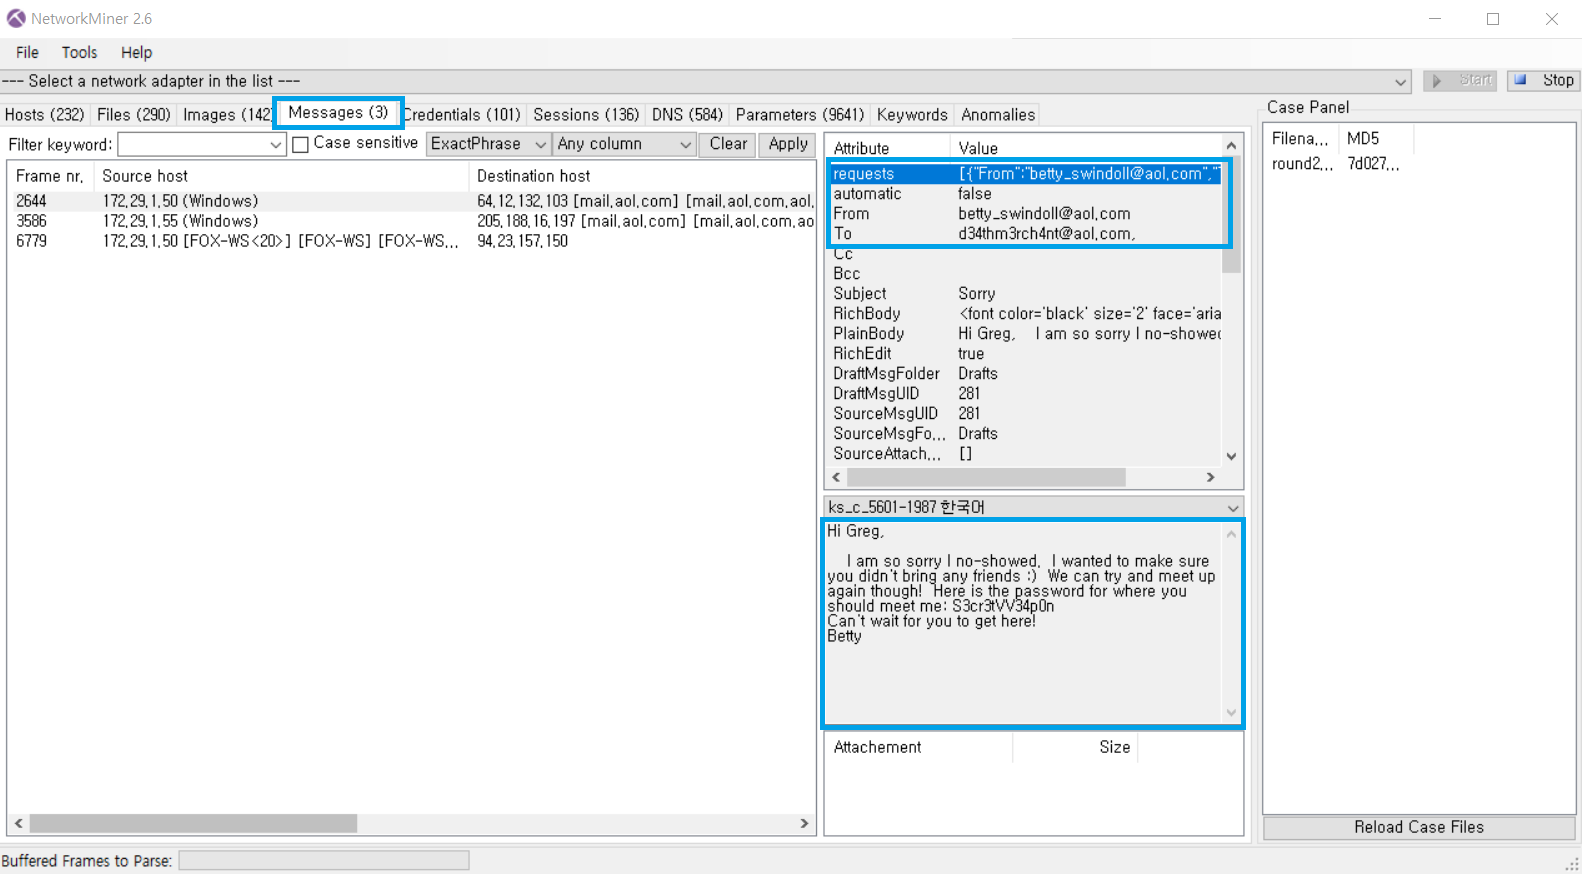Select the requests attribute row
This screenshot has height=874, width=1582.
click(x=1024, y=174)
